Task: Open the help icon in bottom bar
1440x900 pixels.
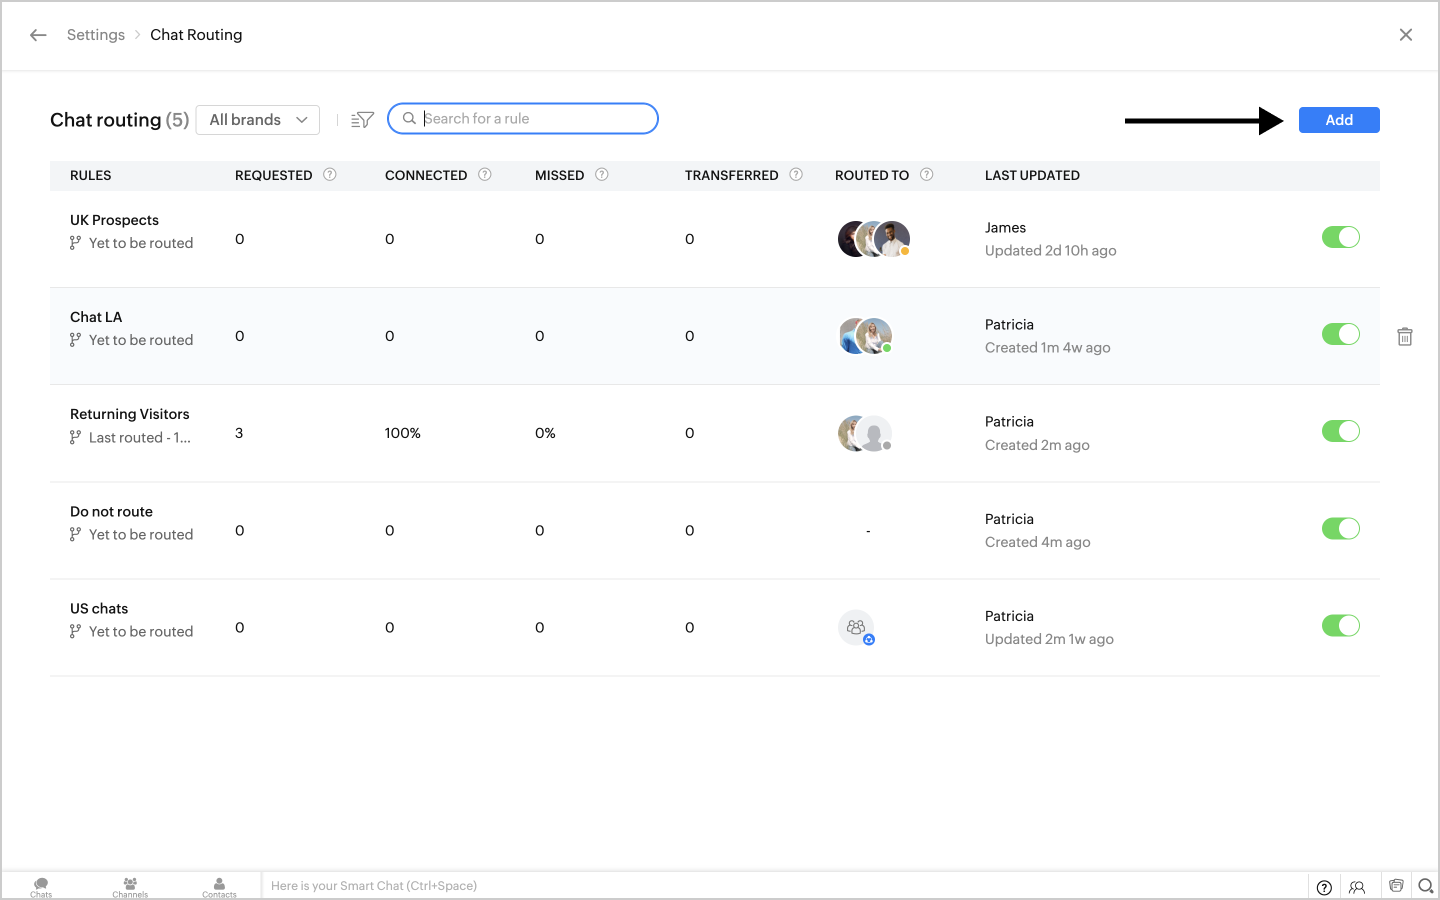Action: 1324,887
